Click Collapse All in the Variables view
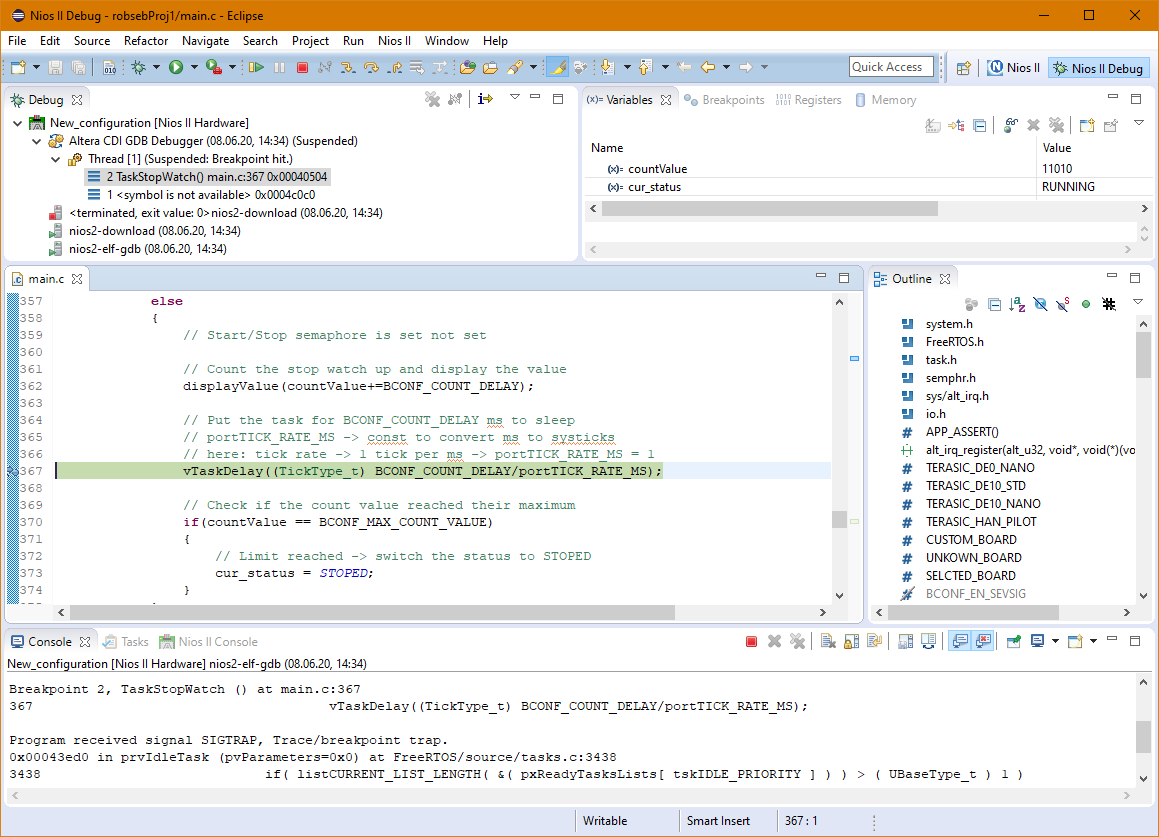The width and height of the screenshot is (1159, 837). pos(980,125)
